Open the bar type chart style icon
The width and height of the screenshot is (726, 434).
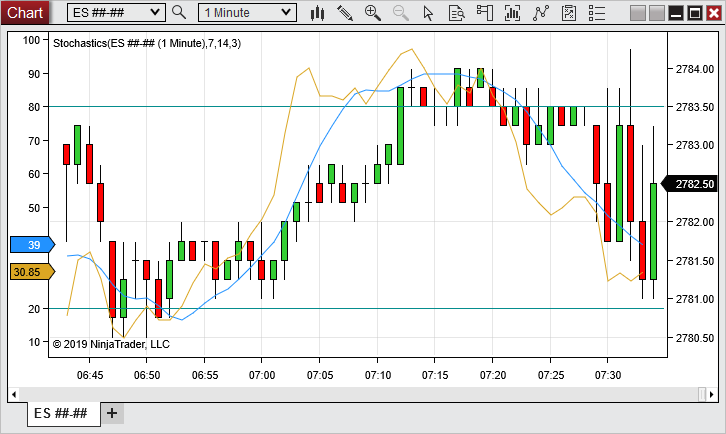pos(318,12)
